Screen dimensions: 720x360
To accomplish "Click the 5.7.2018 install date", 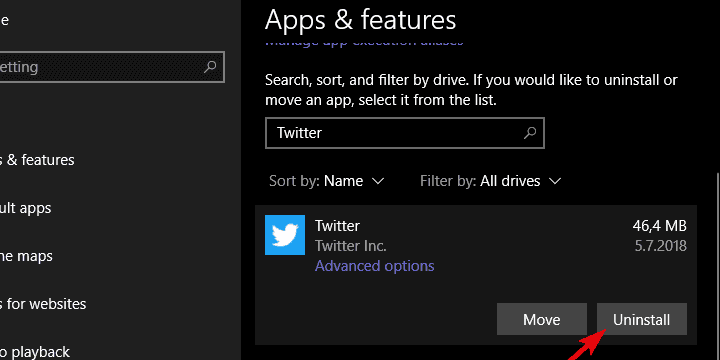I will (x=661, y=246).
